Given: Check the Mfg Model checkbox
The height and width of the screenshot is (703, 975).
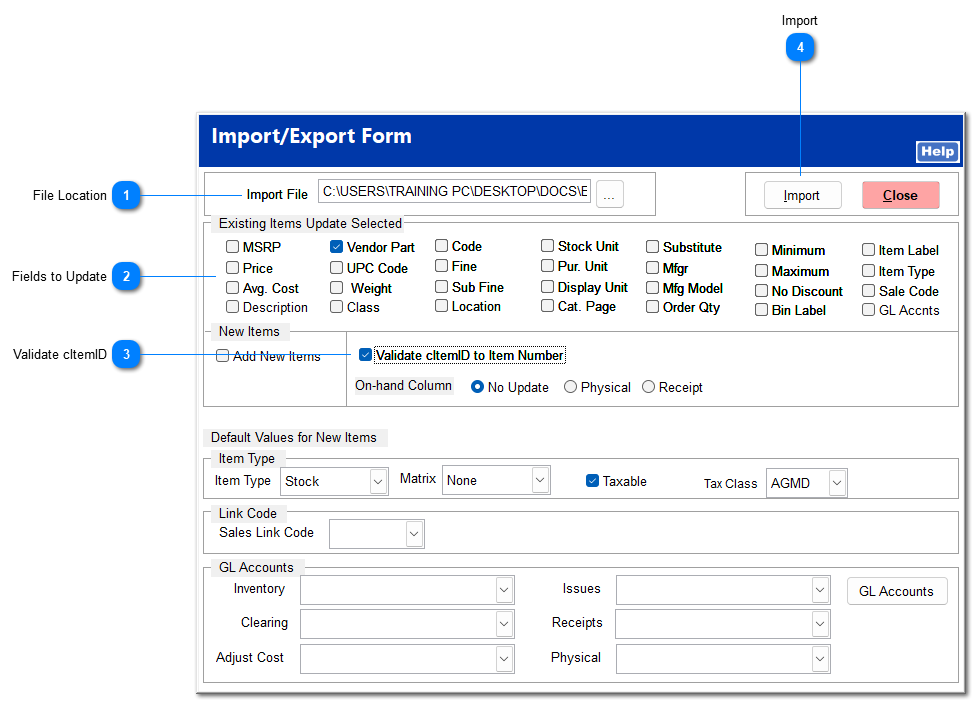Looking at the screenshot, I should tap(652, 288).
